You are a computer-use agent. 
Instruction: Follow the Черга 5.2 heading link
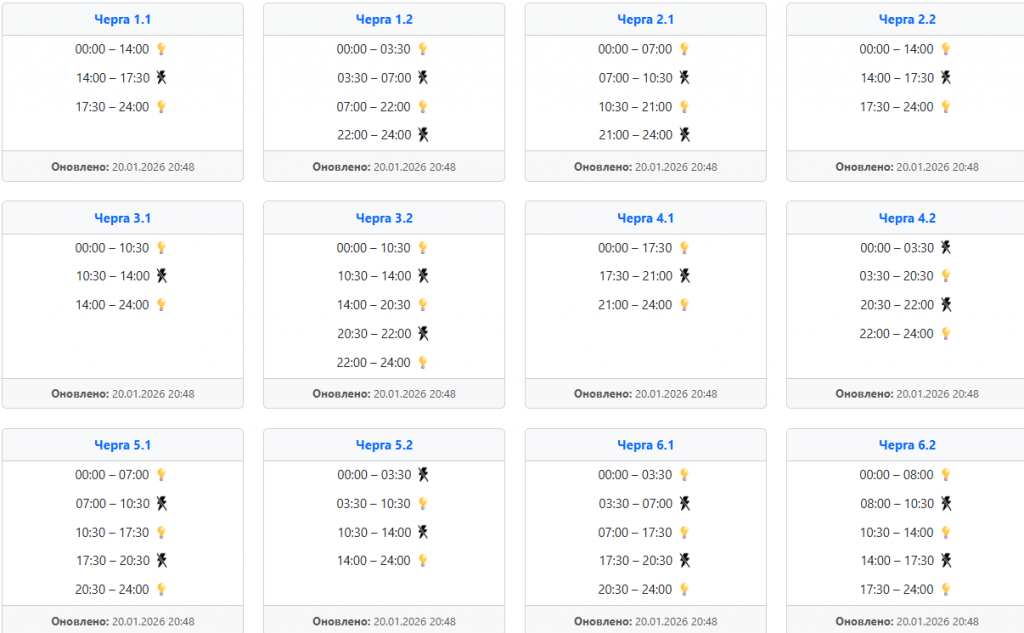pyautogui.click(x=384, y=445)
